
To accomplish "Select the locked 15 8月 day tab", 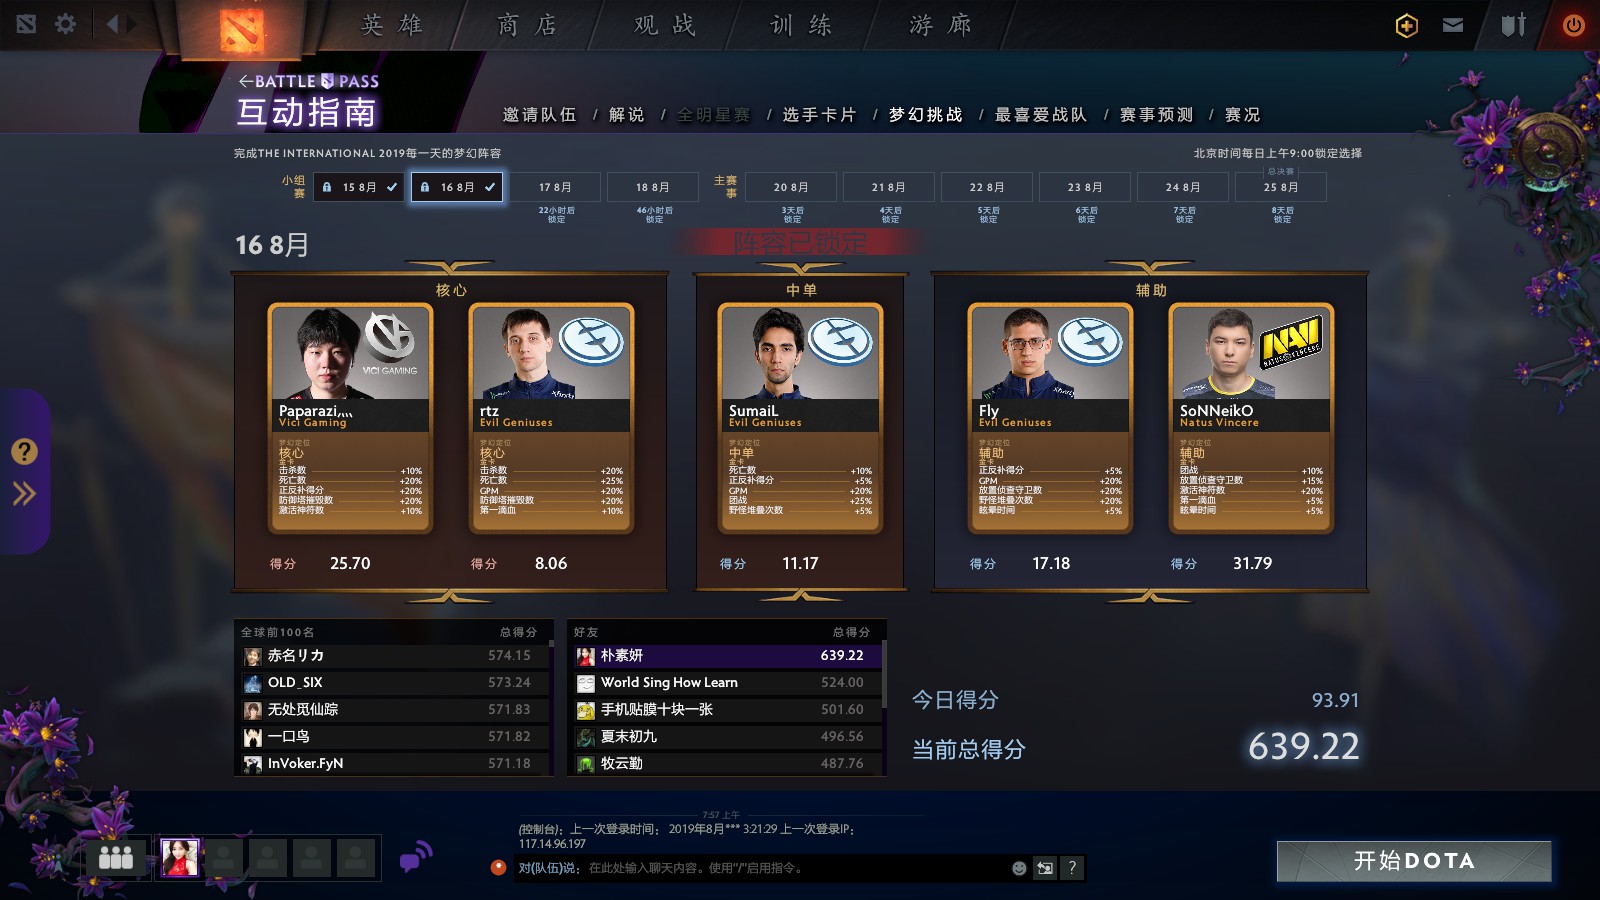I will (359, 187).
